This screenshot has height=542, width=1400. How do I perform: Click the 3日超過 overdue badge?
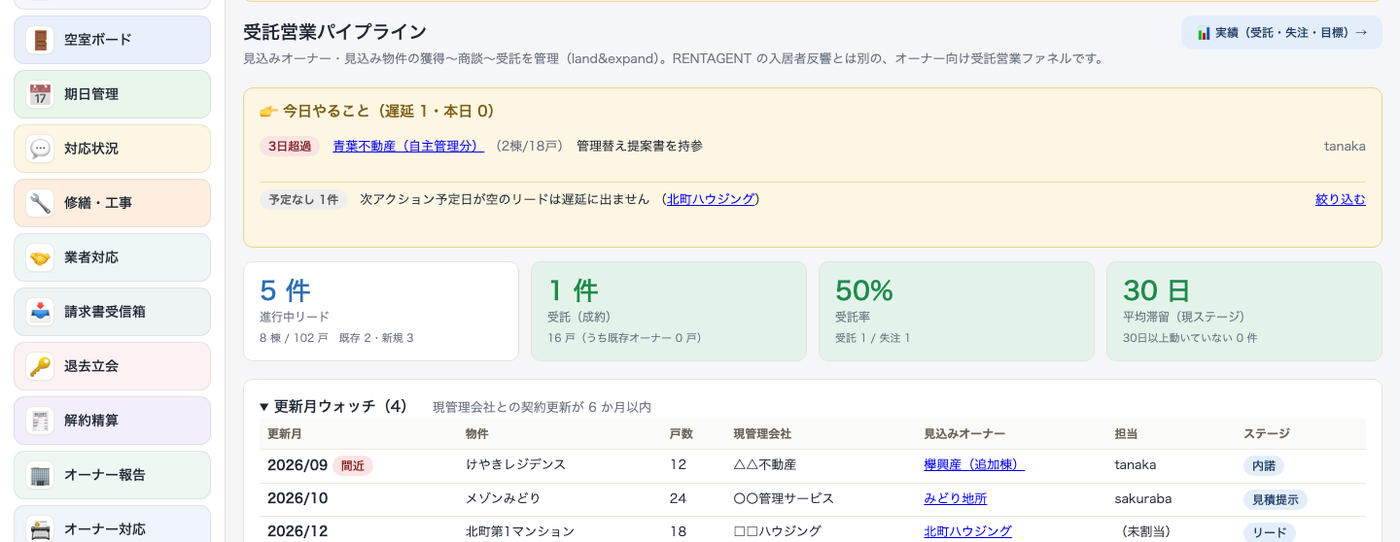(x=290, y=146)
